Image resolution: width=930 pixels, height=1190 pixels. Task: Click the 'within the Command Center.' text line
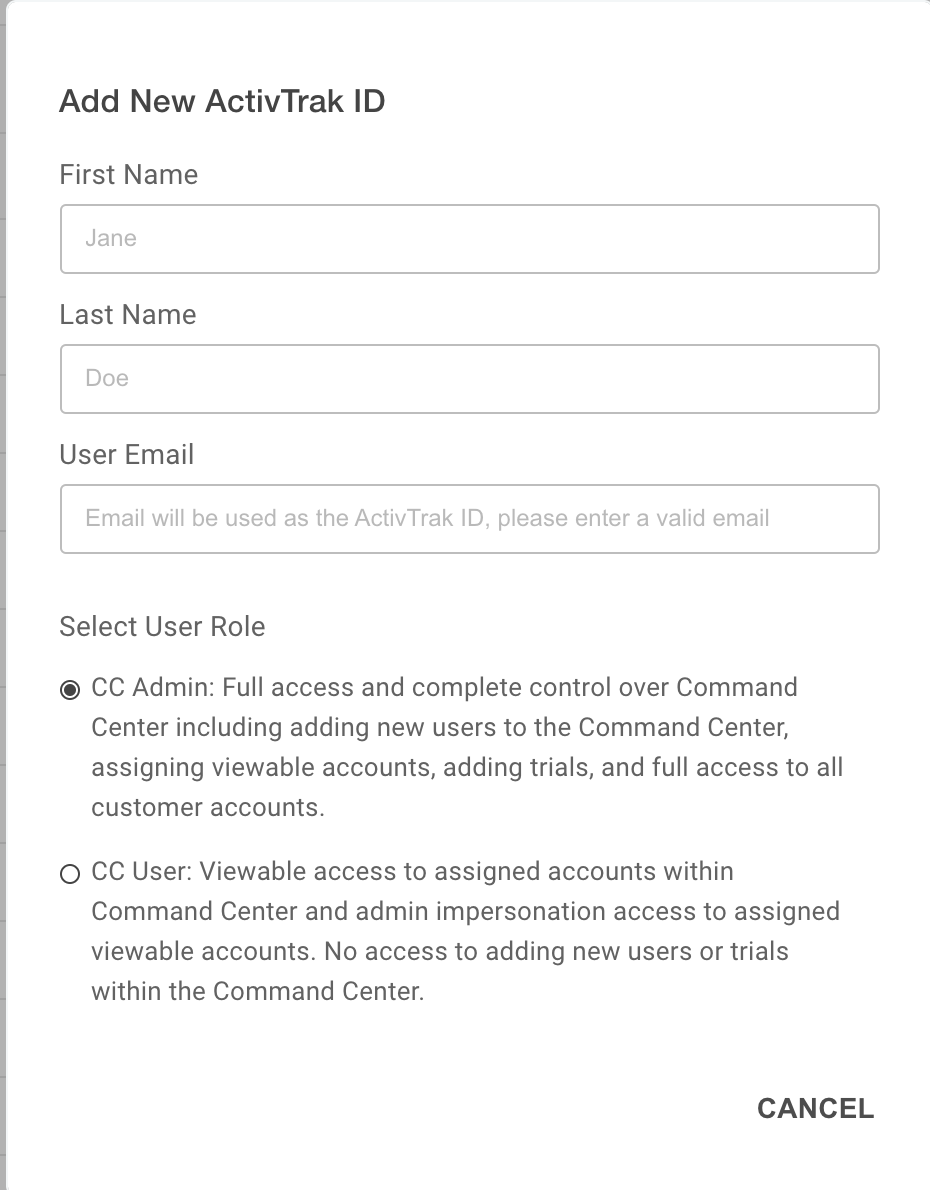(x=257, y=991)
